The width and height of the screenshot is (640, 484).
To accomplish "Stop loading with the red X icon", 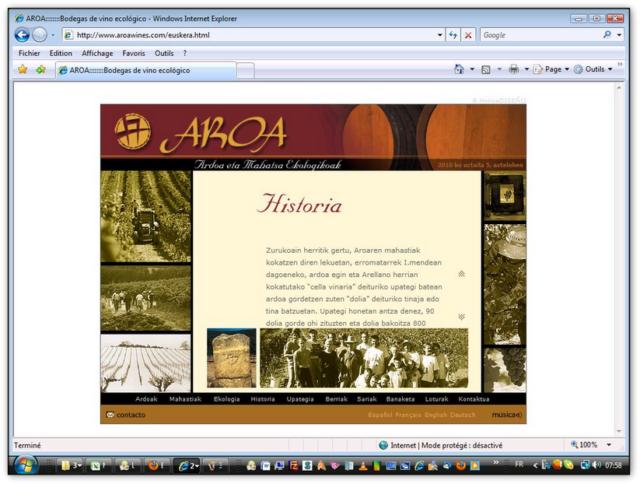I will pos(468,35).
